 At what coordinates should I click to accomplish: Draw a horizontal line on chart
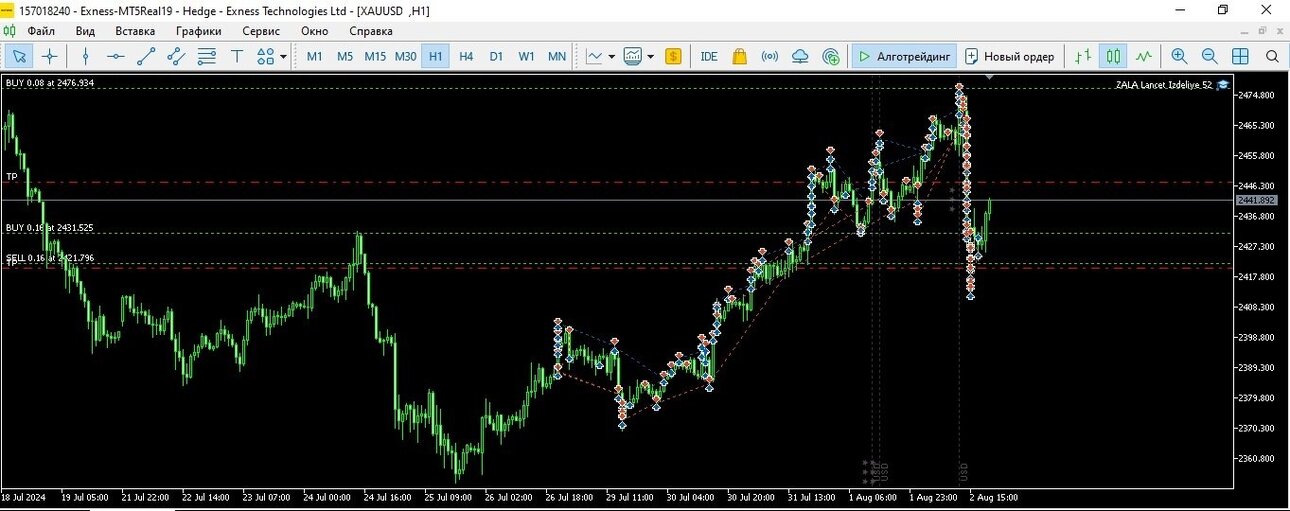coord(115,56)
